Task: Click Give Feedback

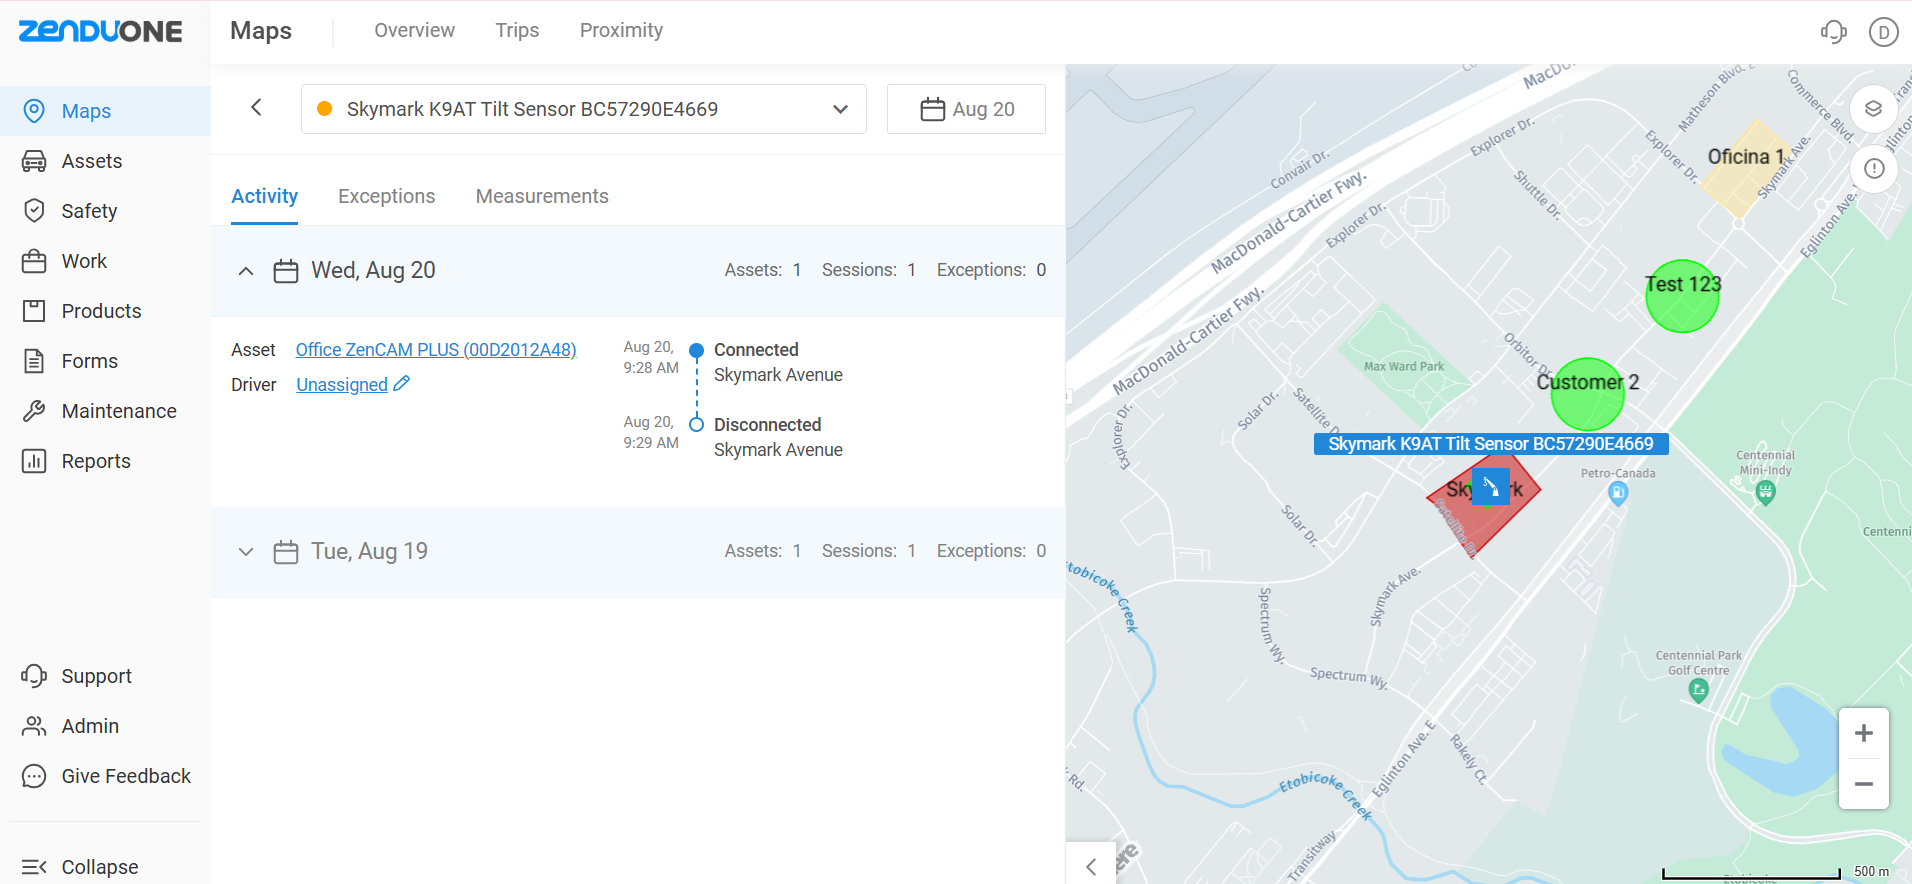Action: point(105,776)
